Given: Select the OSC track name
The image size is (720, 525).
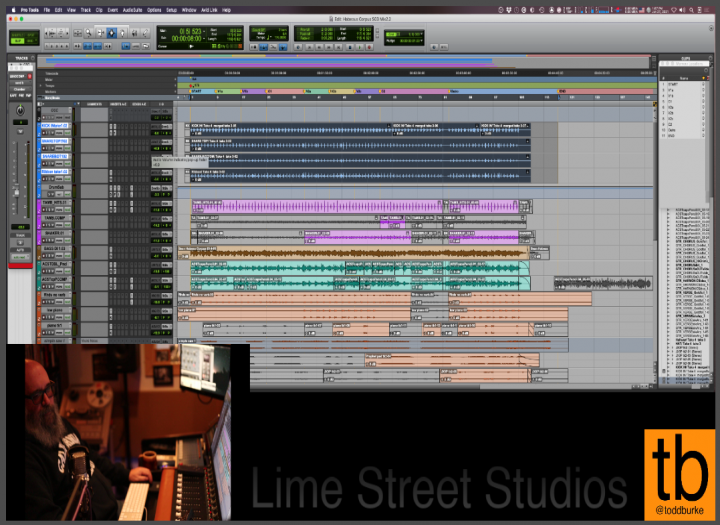Looking at the screenshot, I should coord(55,111).
